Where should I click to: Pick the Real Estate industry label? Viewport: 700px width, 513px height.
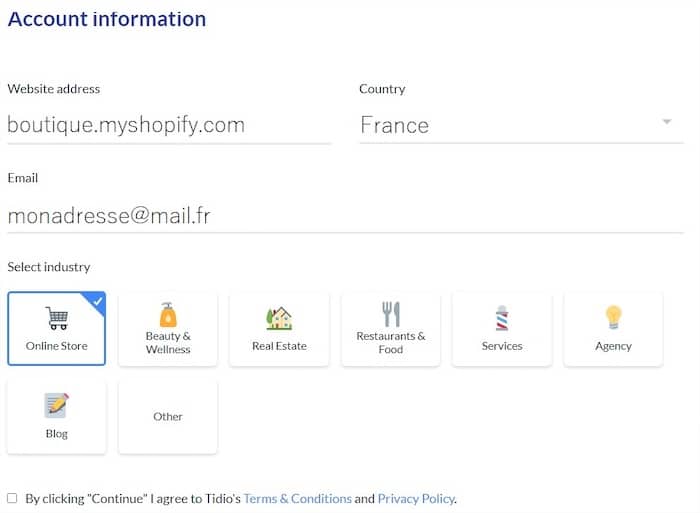pos(279,346)
